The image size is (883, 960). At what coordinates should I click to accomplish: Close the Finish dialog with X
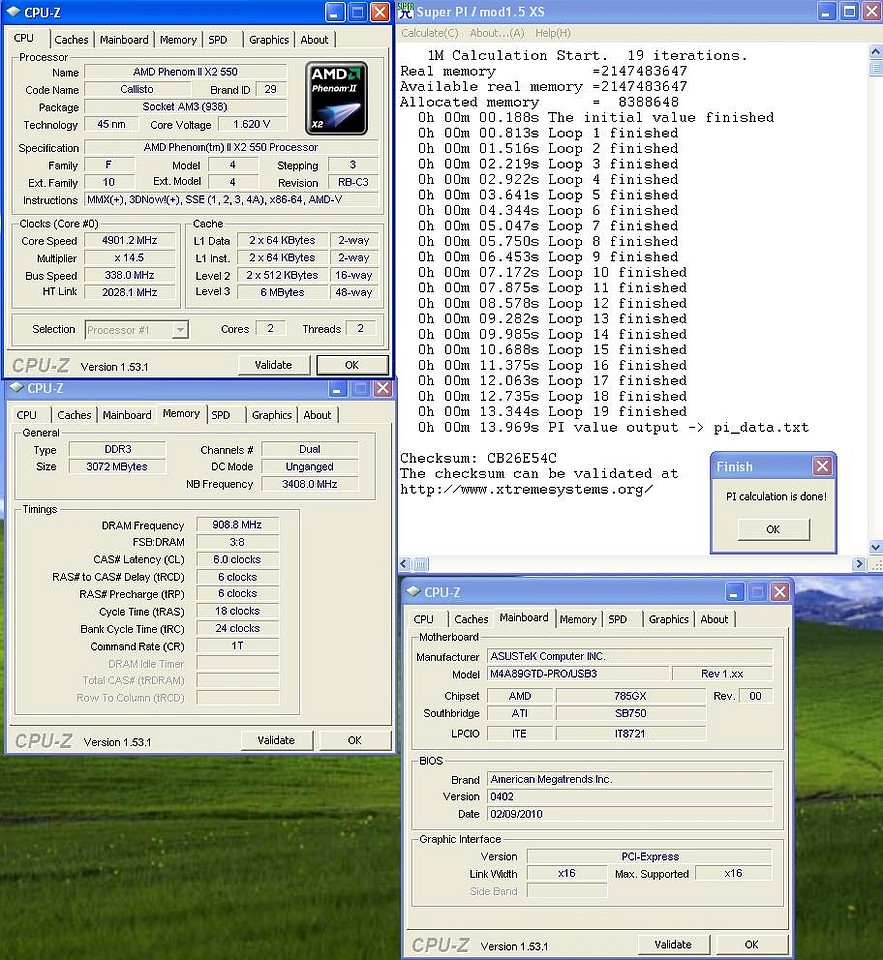point(822,466)
